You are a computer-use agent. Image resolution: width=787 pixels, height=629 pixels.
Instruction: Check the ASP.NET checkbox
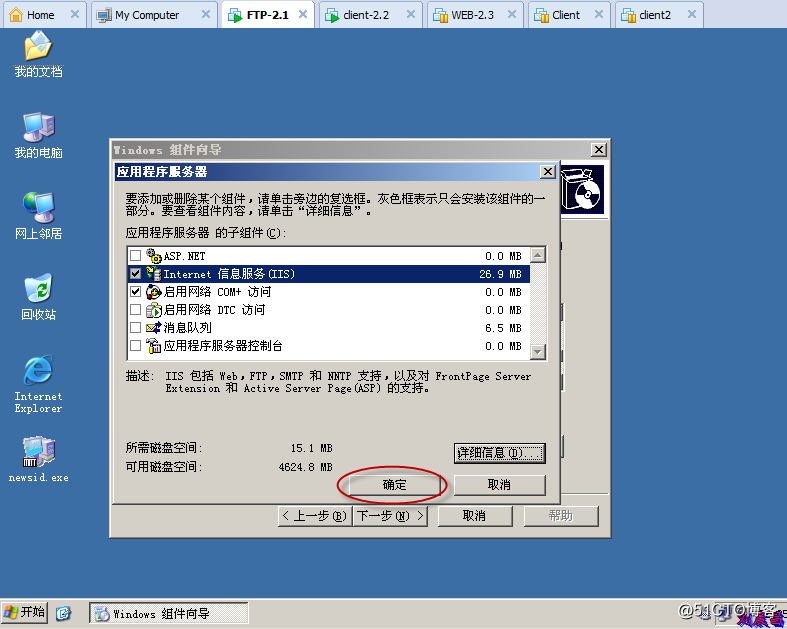(x=136, y=256)
